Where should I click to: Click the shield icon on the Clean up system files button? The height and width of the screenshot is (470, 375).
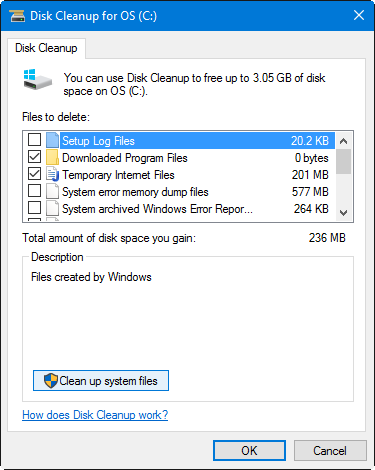(x=51, y=380)
